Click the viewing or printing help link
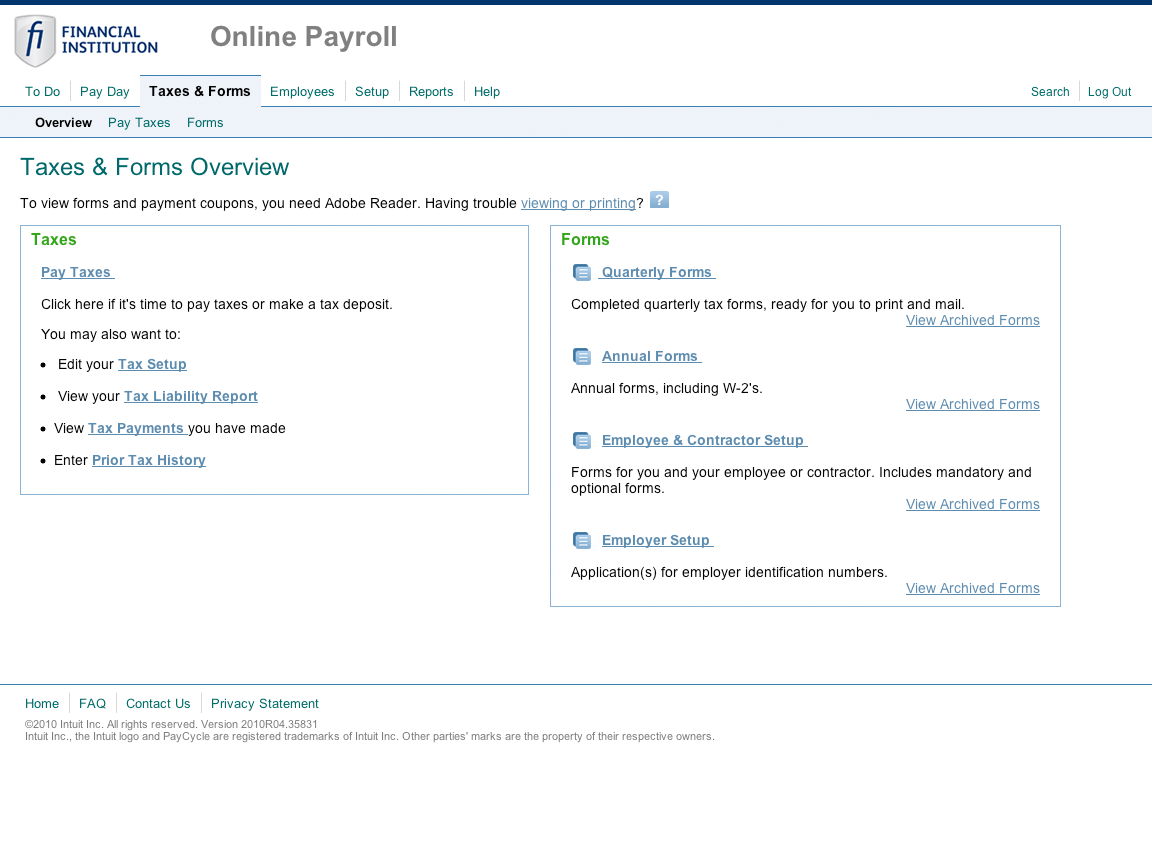Viewport: 1152px width, 863px height. click(578, 202)
